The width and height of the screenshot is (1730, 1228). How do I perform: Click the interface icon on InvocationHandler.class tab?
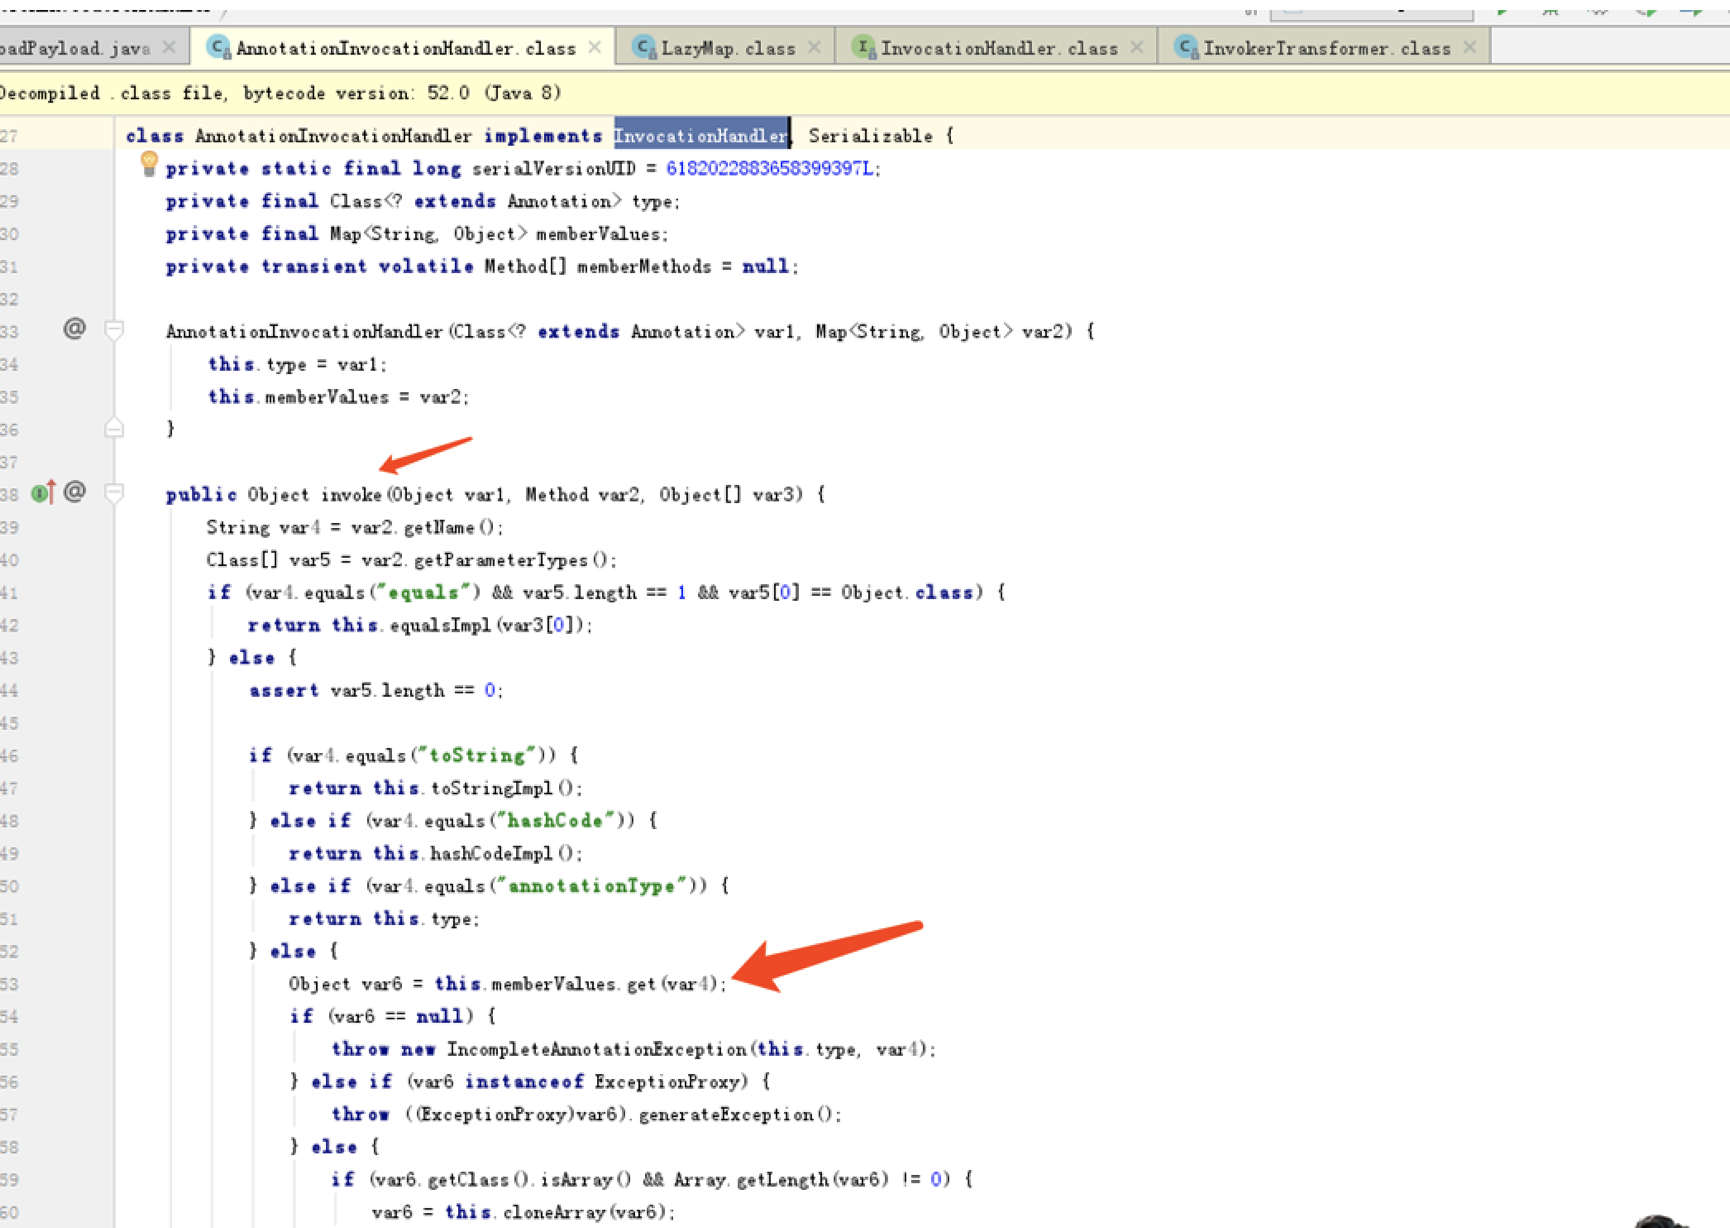(864, 47)
